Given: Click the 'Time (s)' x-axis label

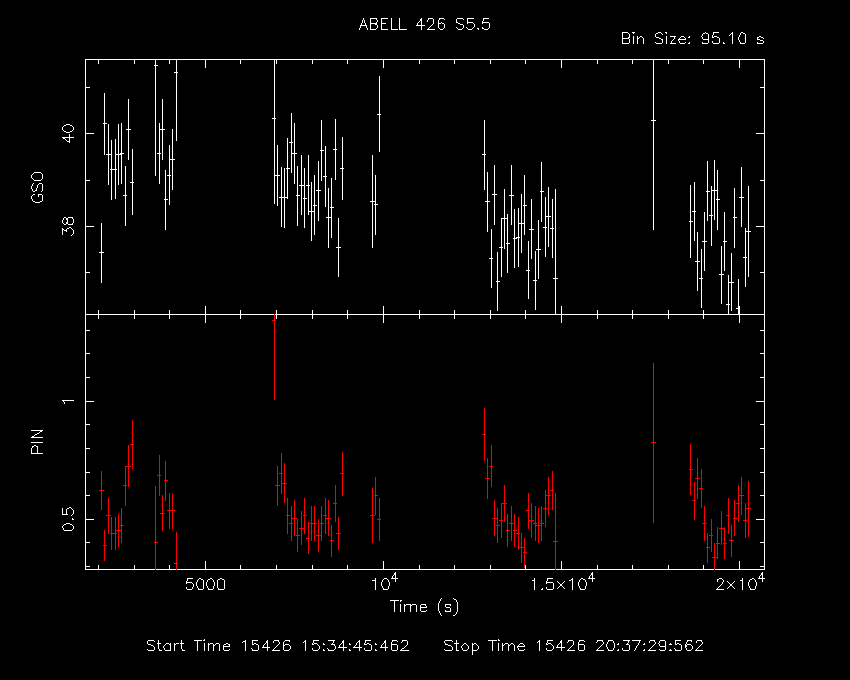Looking at the screenshot, I should 424,606.
